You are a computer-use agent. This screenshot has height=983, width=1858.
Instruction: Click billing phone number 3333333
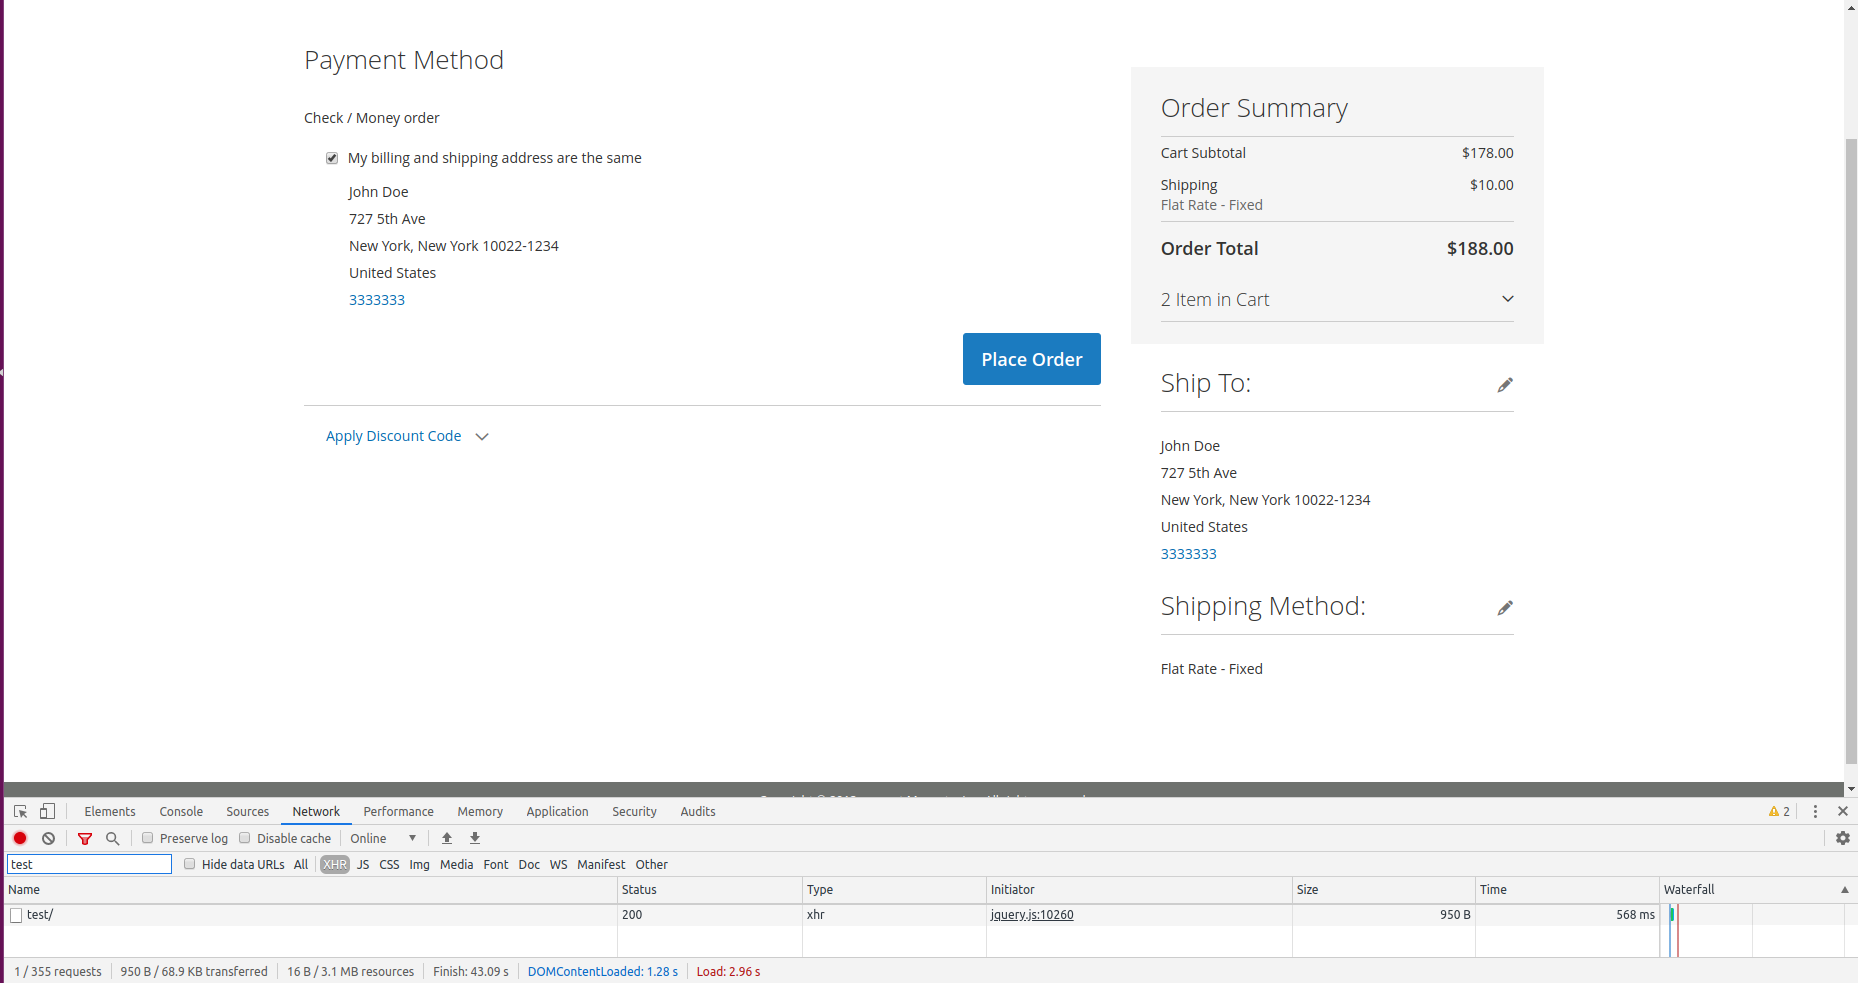[x=377, y=300]
